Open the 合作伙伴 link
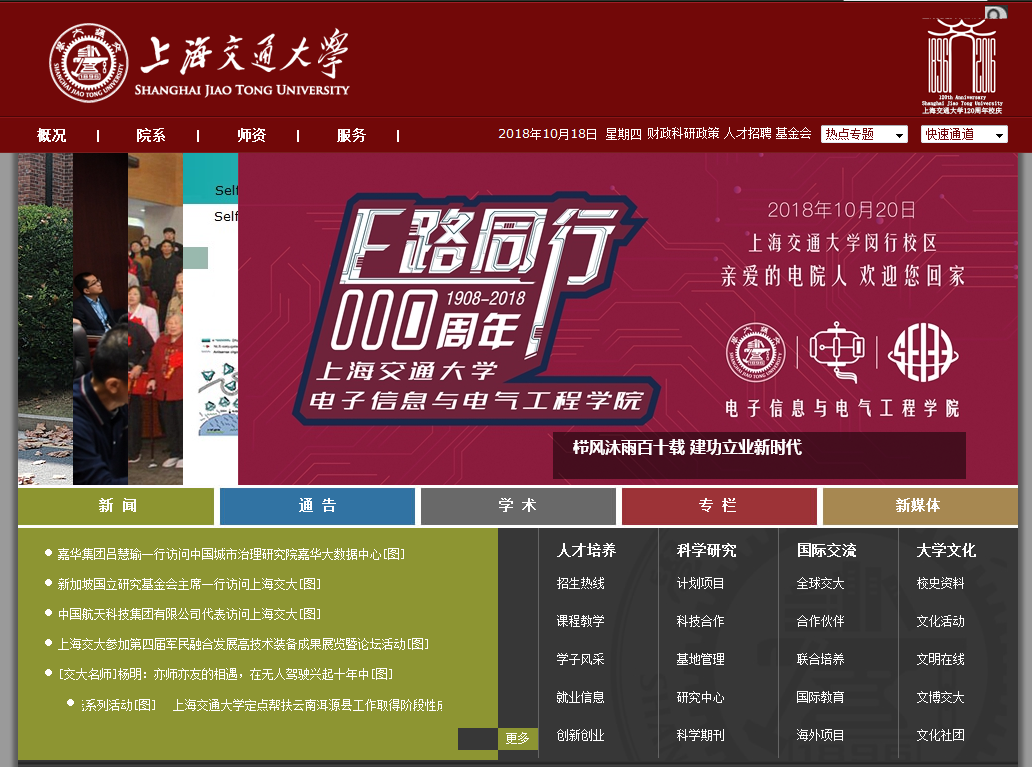 820,621
